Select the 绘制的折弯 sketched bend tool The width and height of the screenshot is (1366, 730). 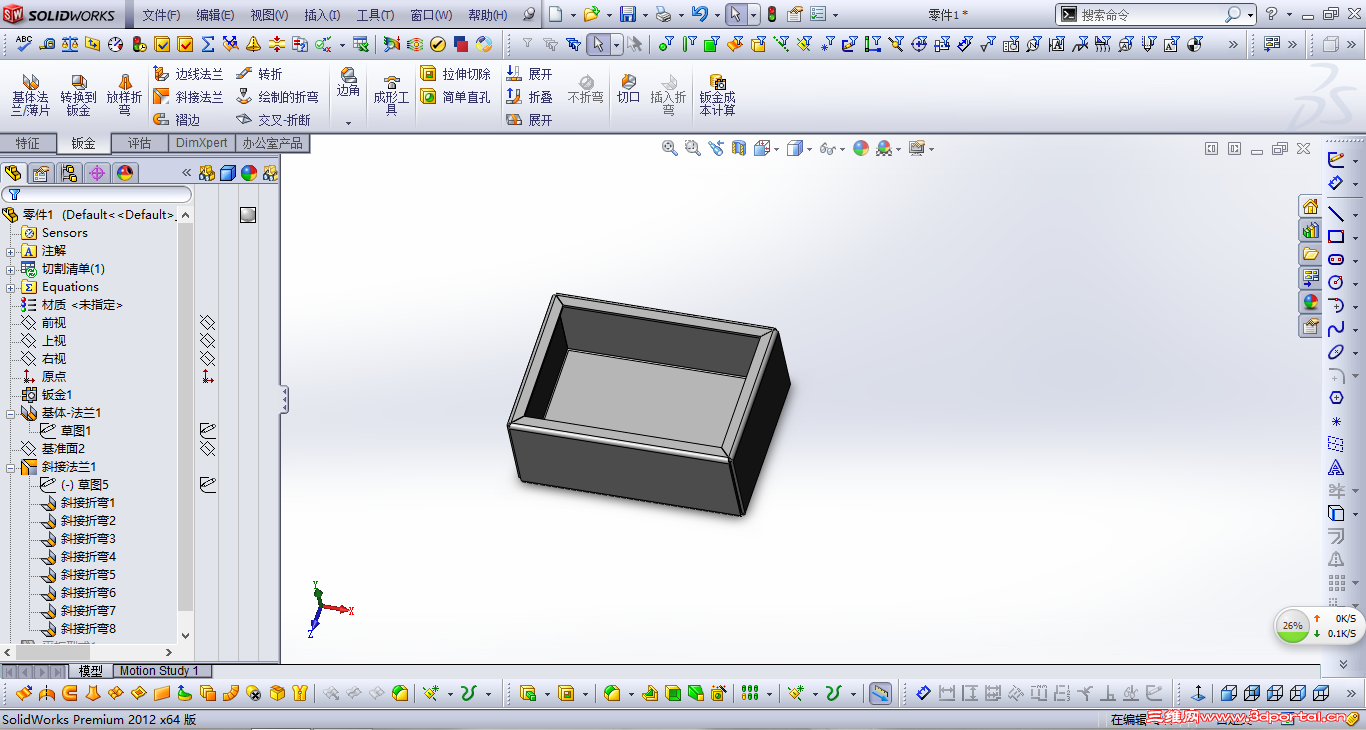[x=277, y=97]
